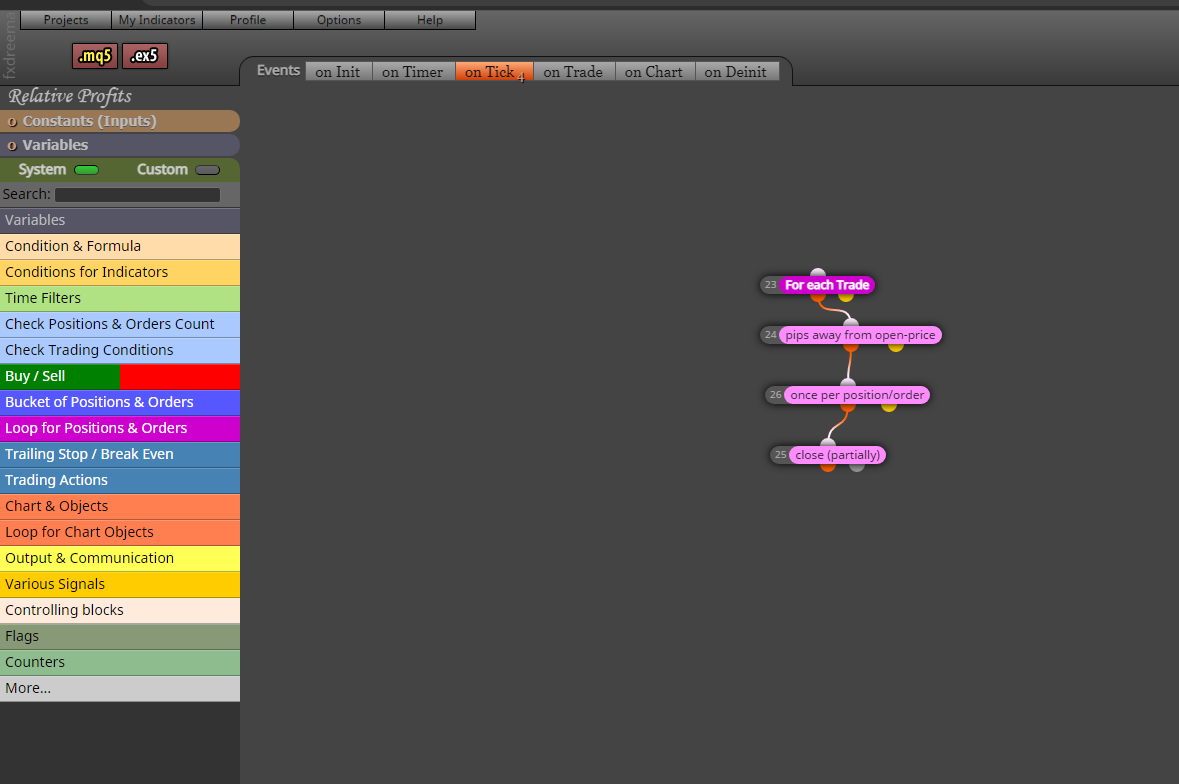Click block number 23 badge

770,285
